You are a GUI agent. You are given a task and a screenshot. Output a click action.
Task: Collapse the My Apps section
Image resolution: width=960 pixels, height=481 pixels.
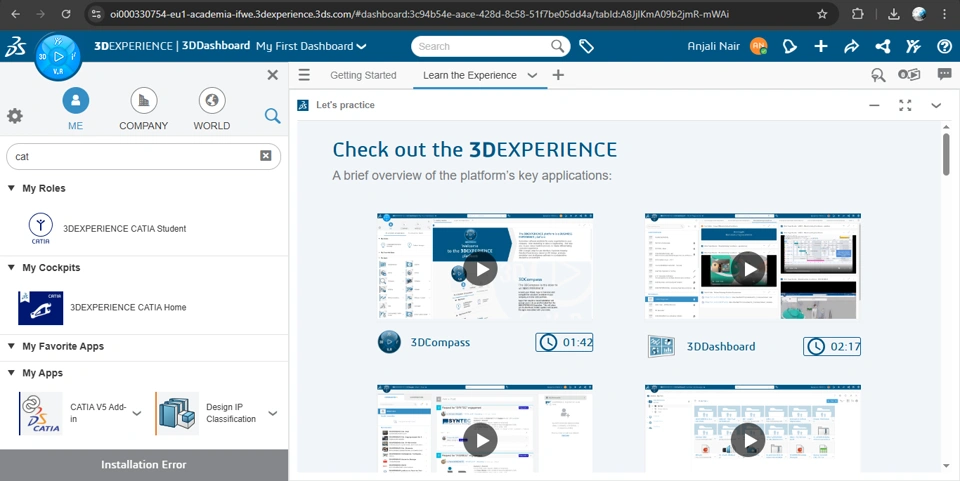(11, 373)
